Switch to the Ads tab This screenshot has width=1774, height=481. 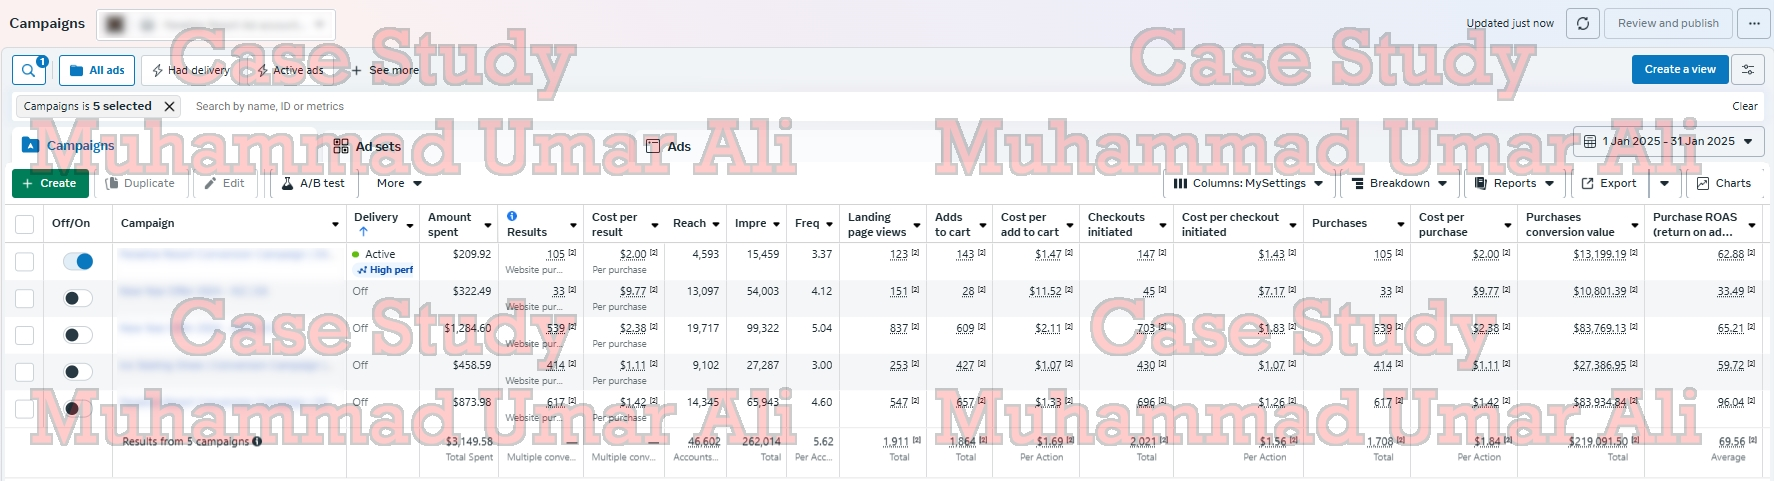(668, 146)
